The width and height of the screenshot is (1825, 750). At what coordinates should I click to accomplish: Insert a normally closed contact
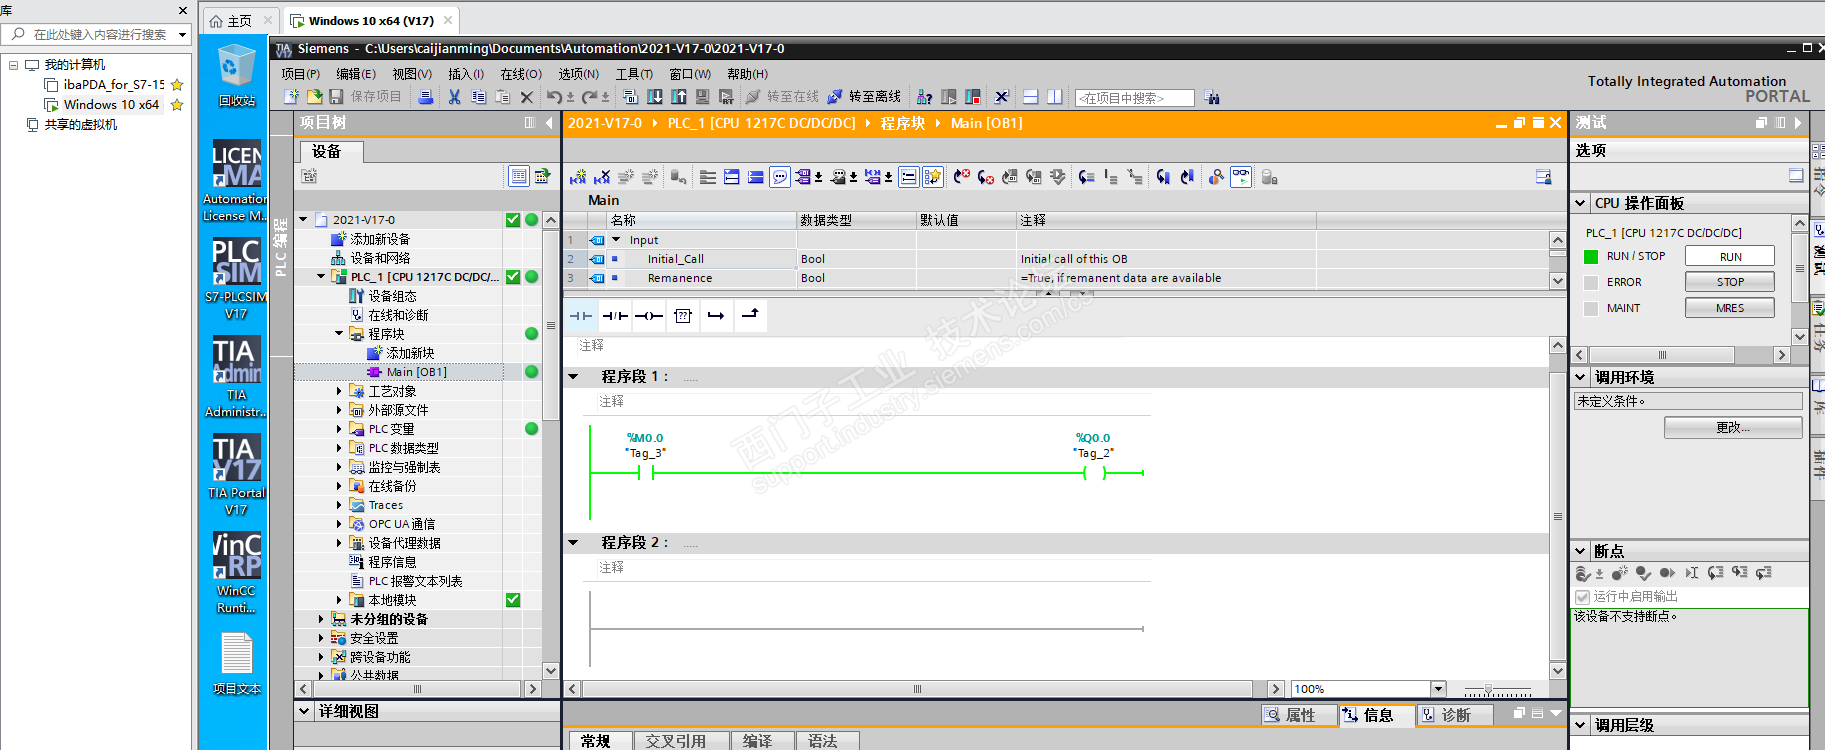coord(615,316)
